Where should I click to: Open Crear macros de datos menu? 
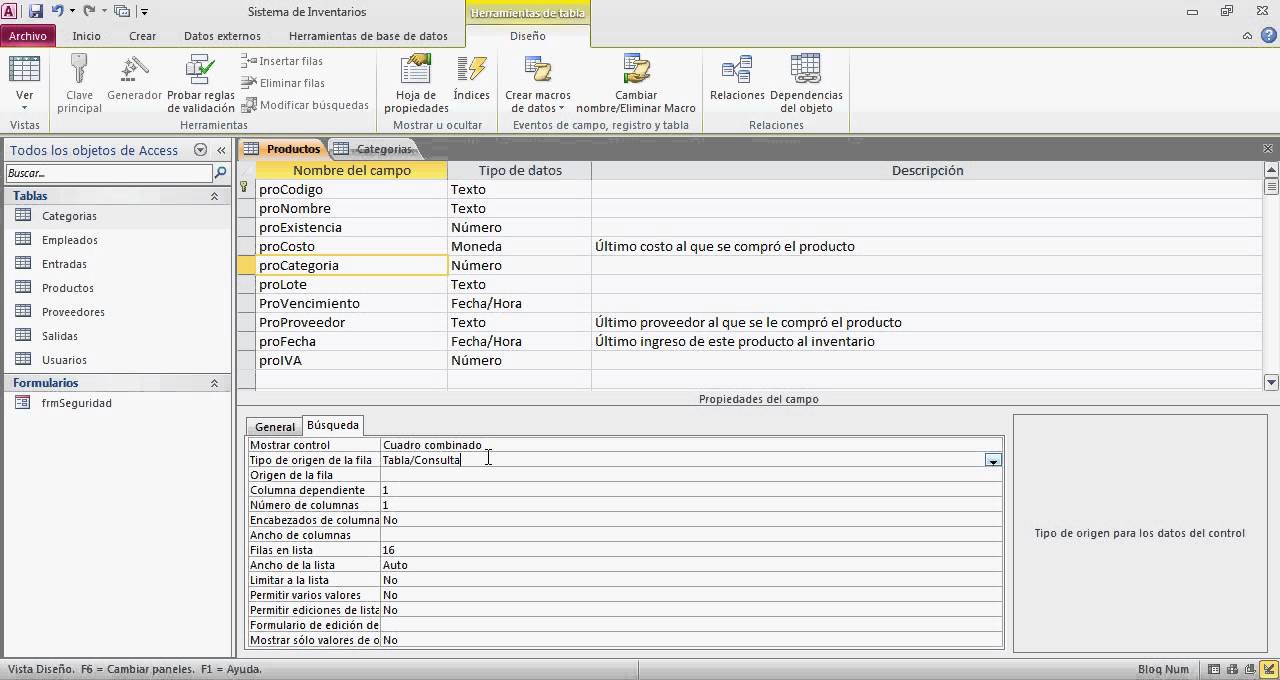click(538, 84)
